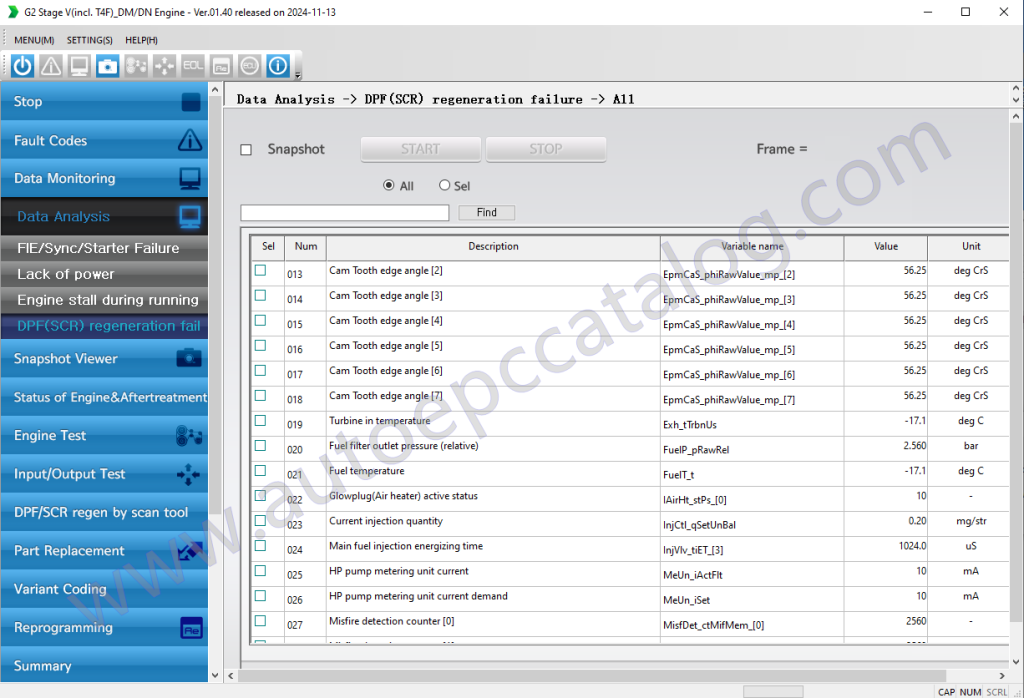The width and height of the screenshot is (1024, 698).
Task: Click inside the search text field
Action: coord(344,212)
